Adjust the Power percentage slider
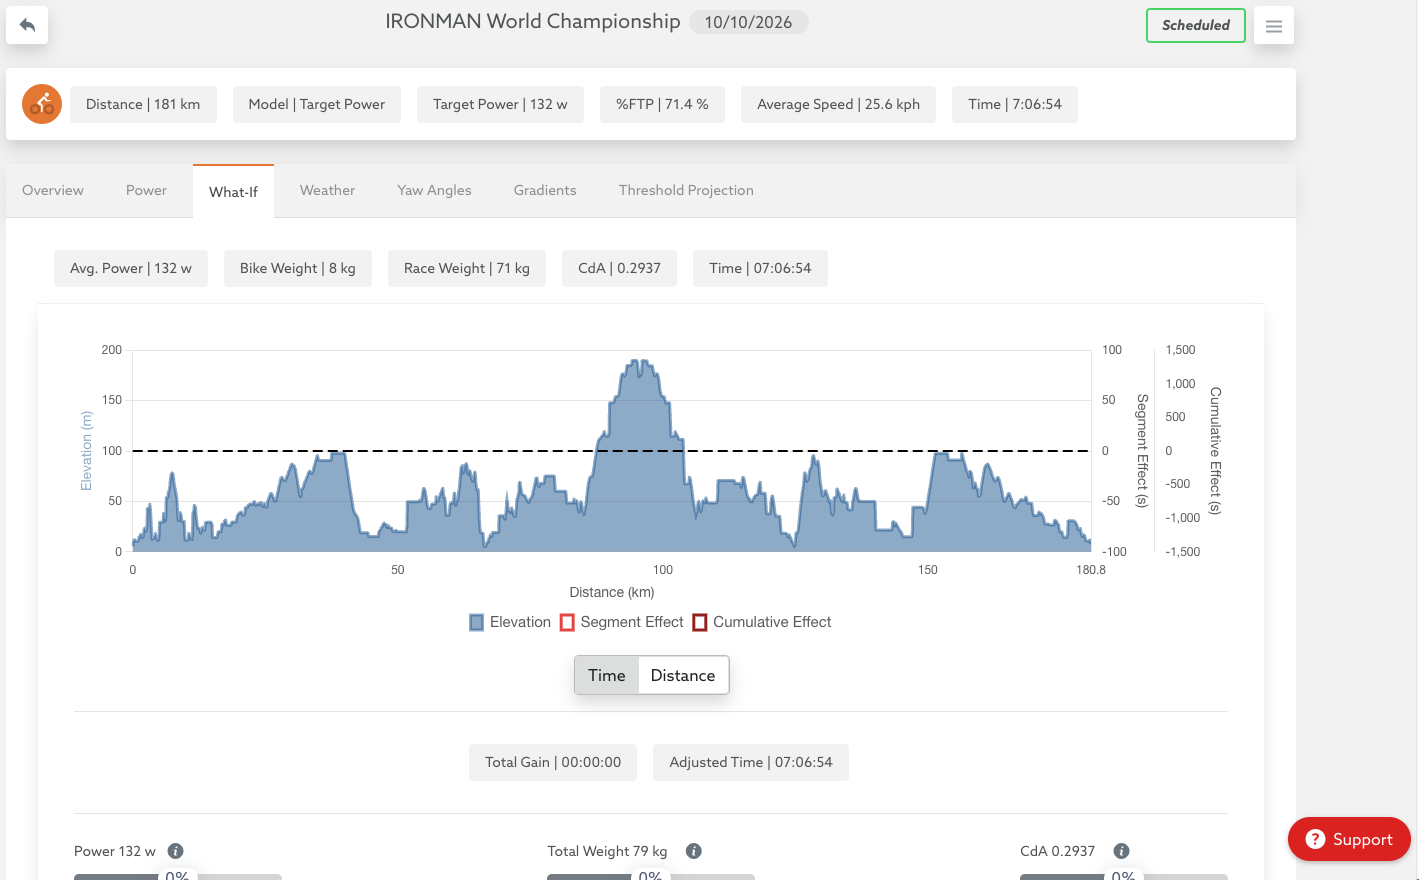The height and width of the screenshot is (880, 1419). coord(178,876)
